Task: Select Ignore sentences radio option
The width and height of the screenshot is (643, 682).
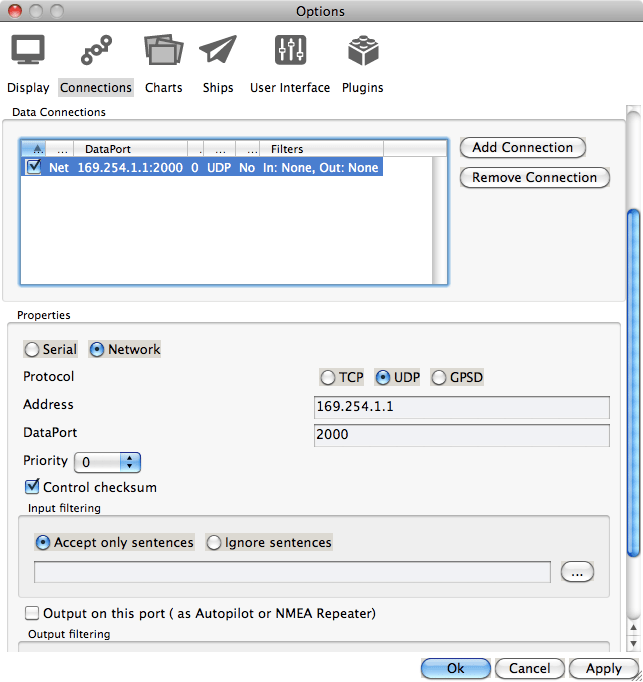Action: tap(214, 543)
